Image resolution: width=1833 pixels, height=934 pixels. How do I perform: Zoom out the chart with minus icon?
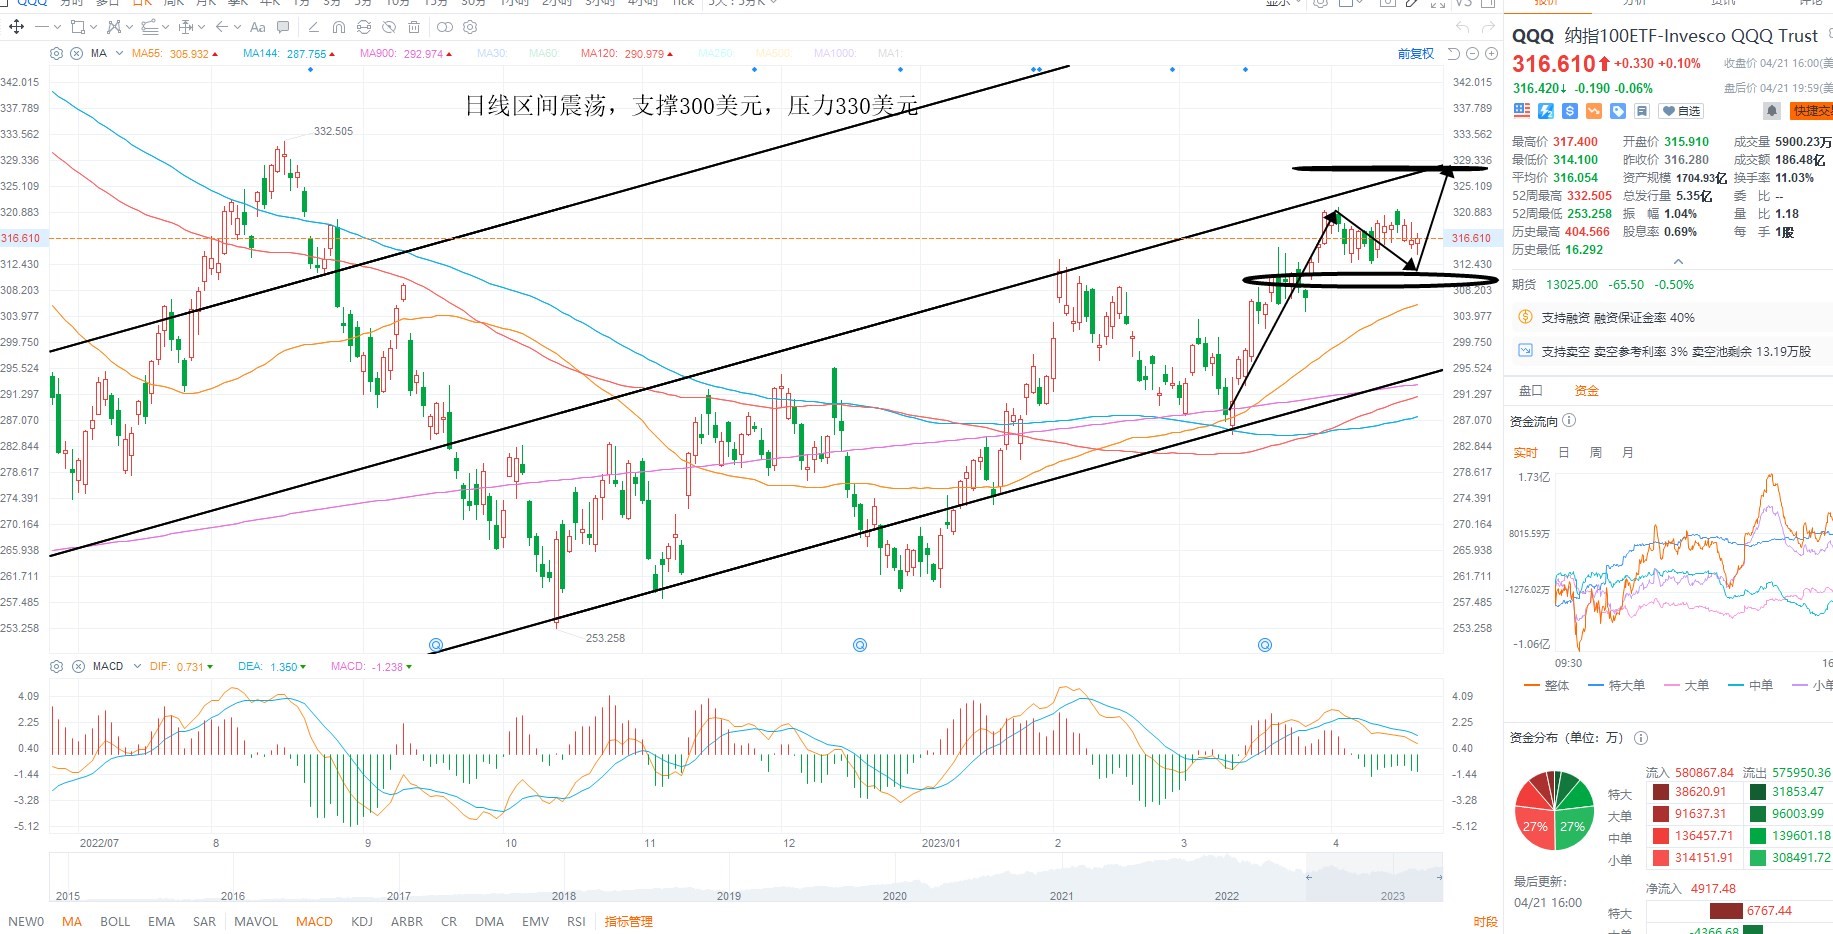click(1472, 53)
